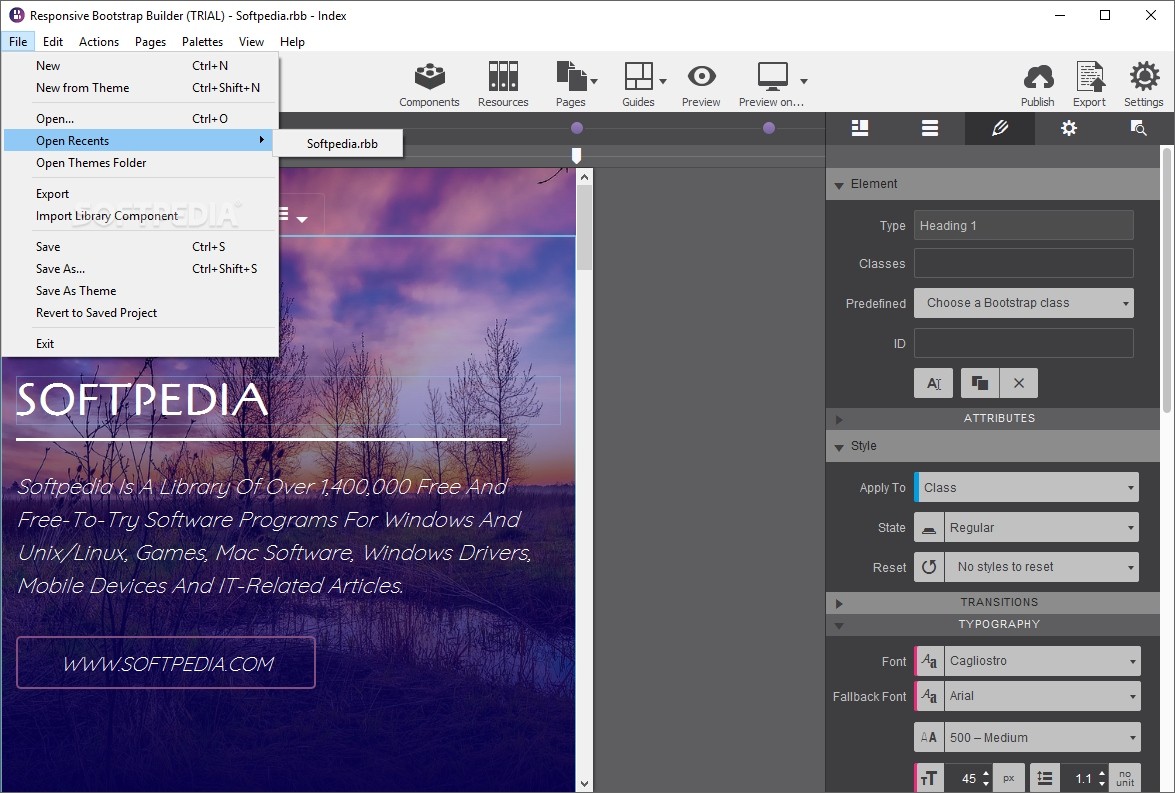Open the Apply To Class dropdown
The height and width of the screenshot is (793, 1175).
point(1027,487)
